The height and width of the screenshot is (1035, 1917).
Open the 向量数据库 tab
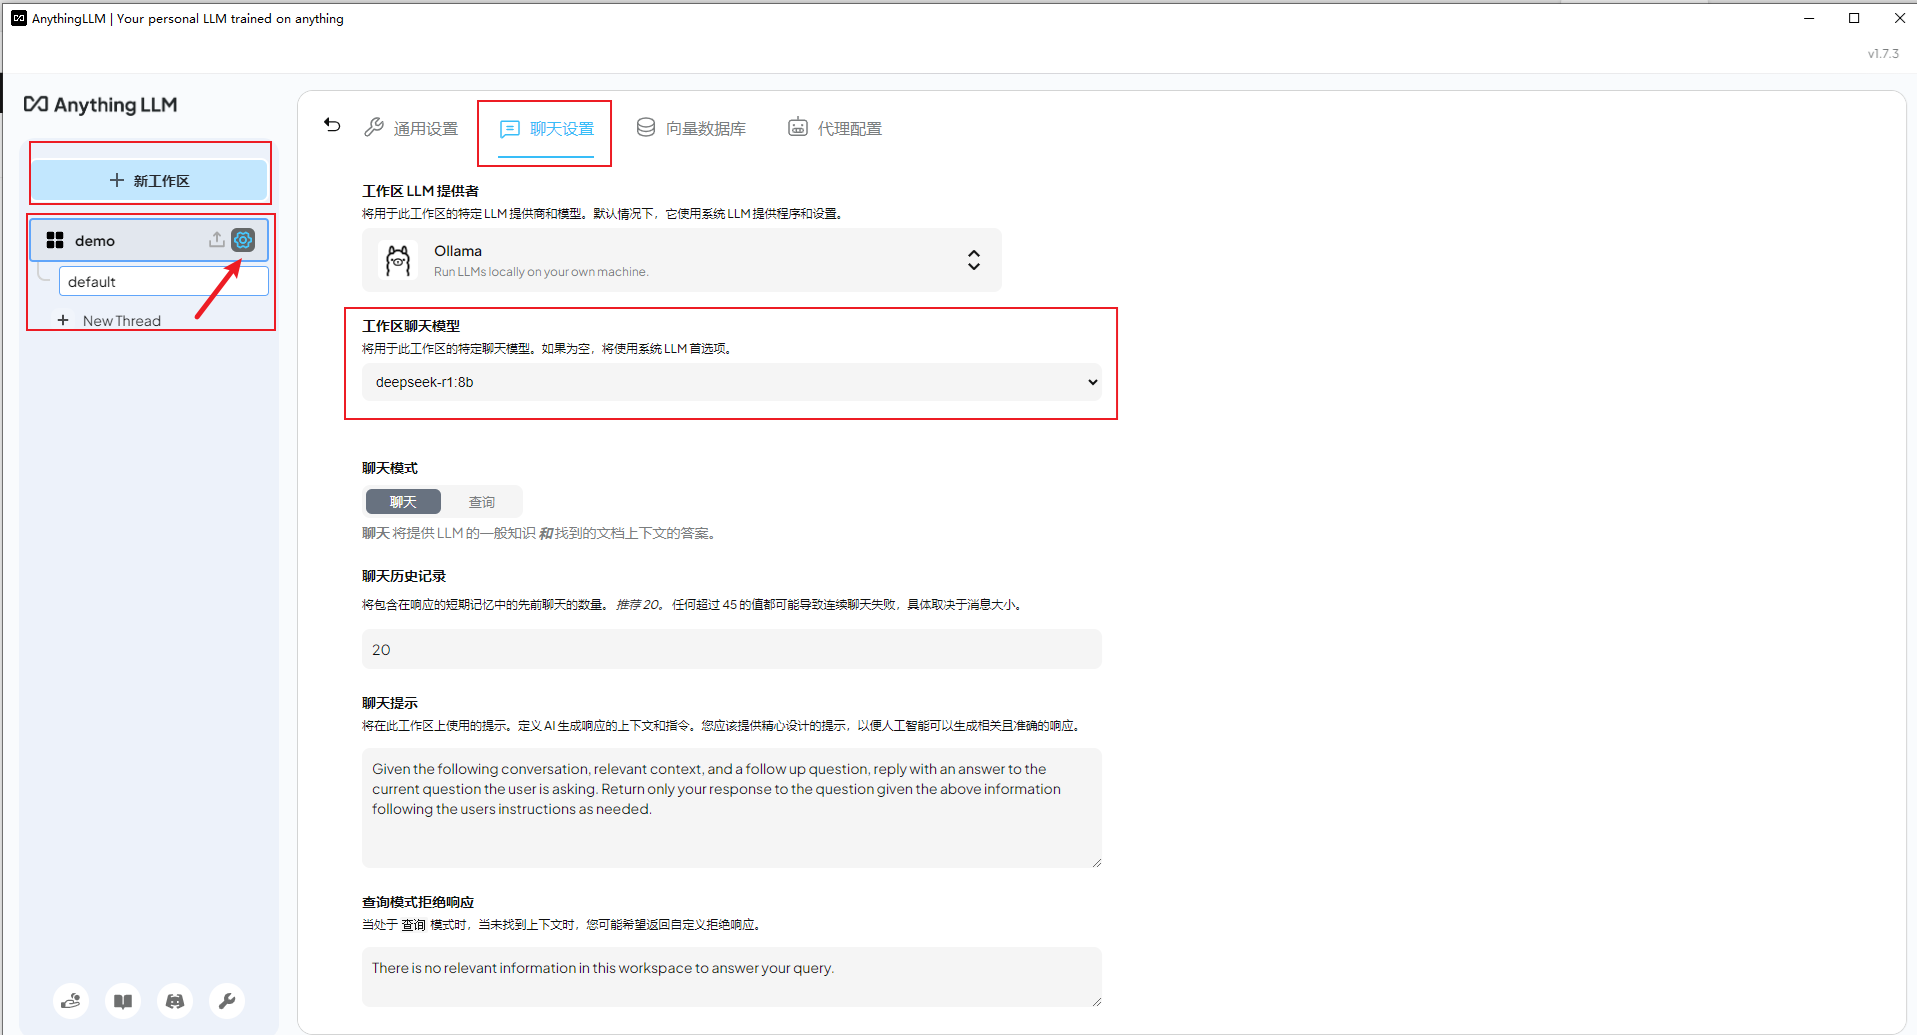coord(691,128)
